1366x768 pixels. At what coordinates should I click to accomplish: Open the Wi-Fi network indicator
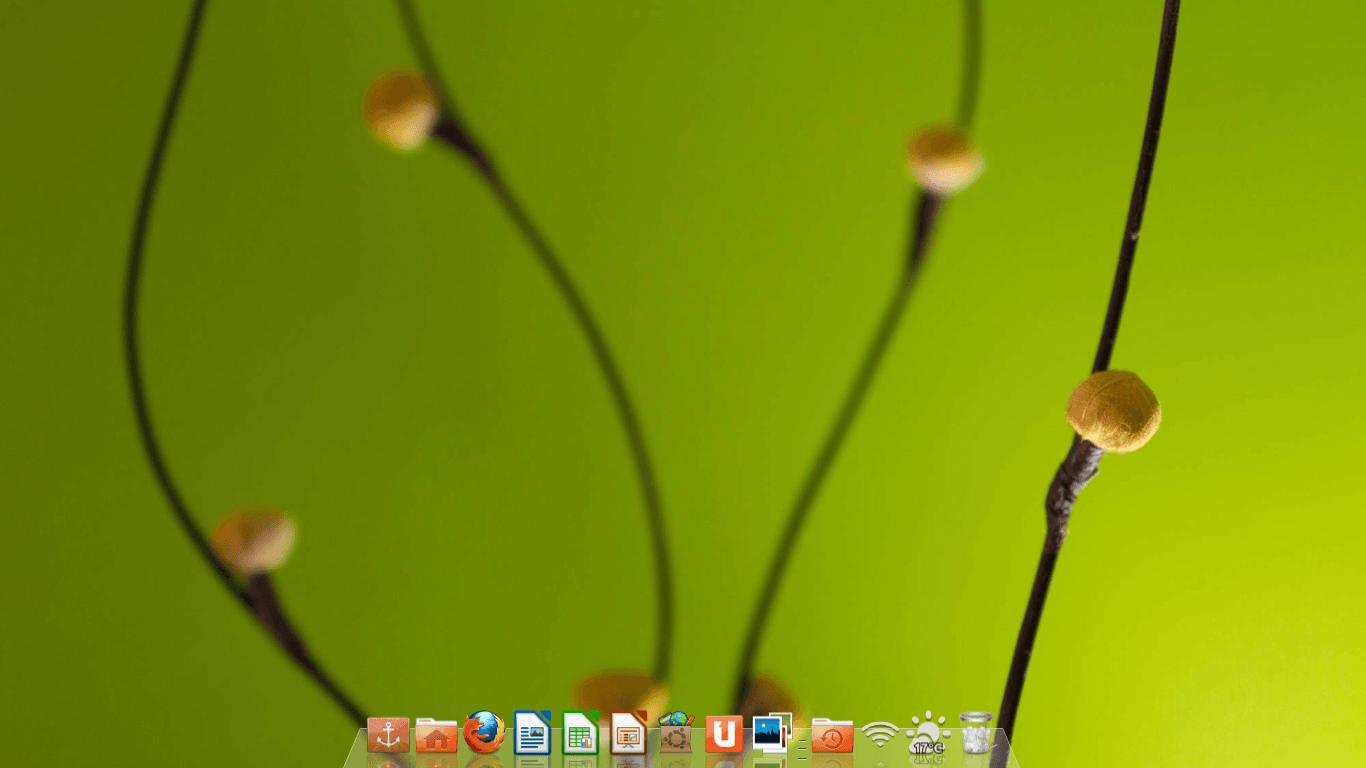click(880, 735)
